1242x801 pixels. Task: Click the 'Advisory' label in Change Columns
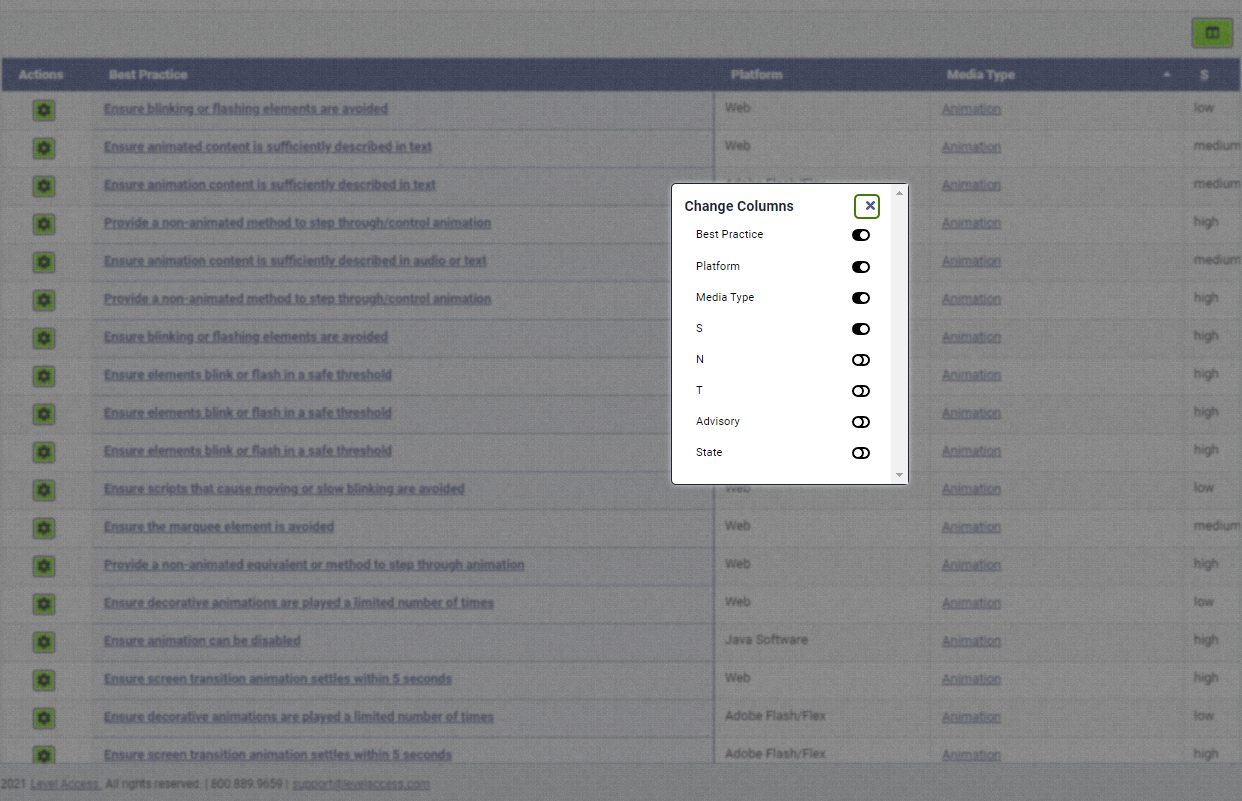718,422
